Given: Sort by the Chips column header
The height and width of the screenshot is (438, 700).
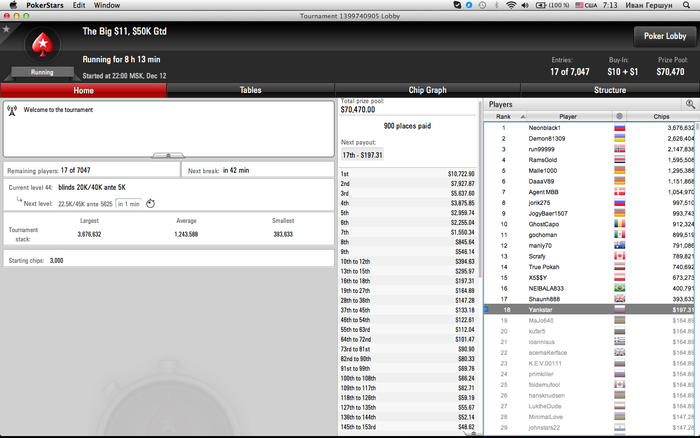Looking at the screenshot, I should coord(661,117).
